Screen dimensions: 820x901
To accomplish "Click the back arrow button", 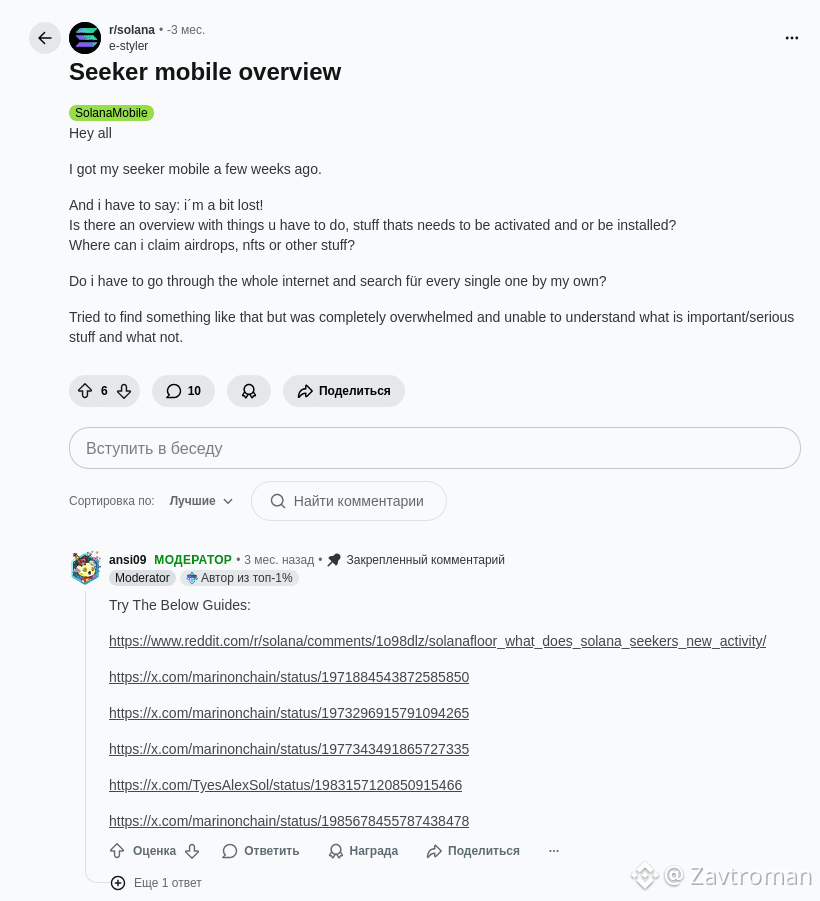I will 45,38.
